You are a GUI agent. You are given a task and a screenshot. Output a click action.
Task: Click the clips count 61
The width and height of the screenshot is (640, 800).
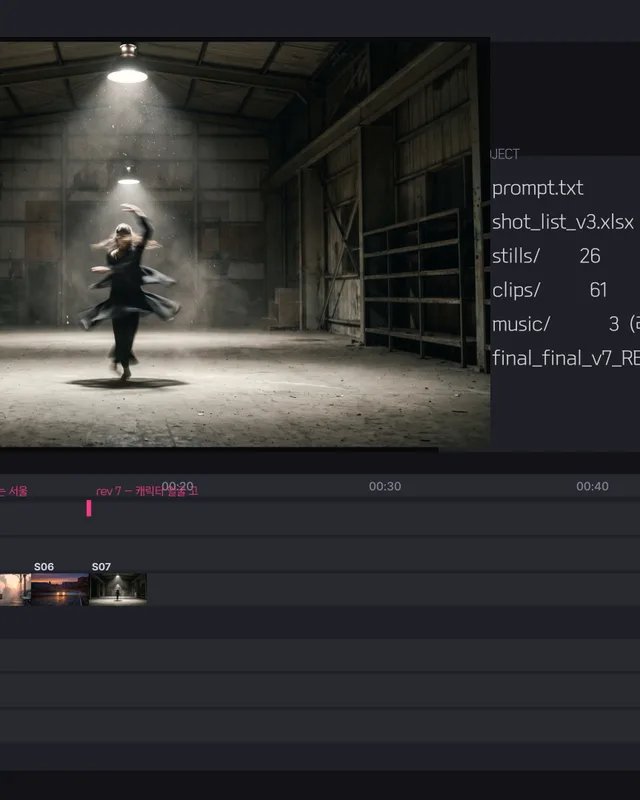598,290
